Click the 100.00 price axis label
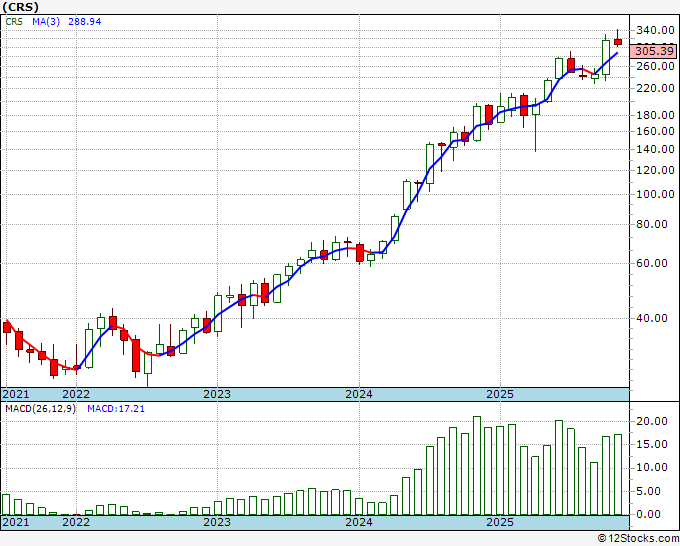Viewport: 680px width, 546px height. [x=654, y=195]
